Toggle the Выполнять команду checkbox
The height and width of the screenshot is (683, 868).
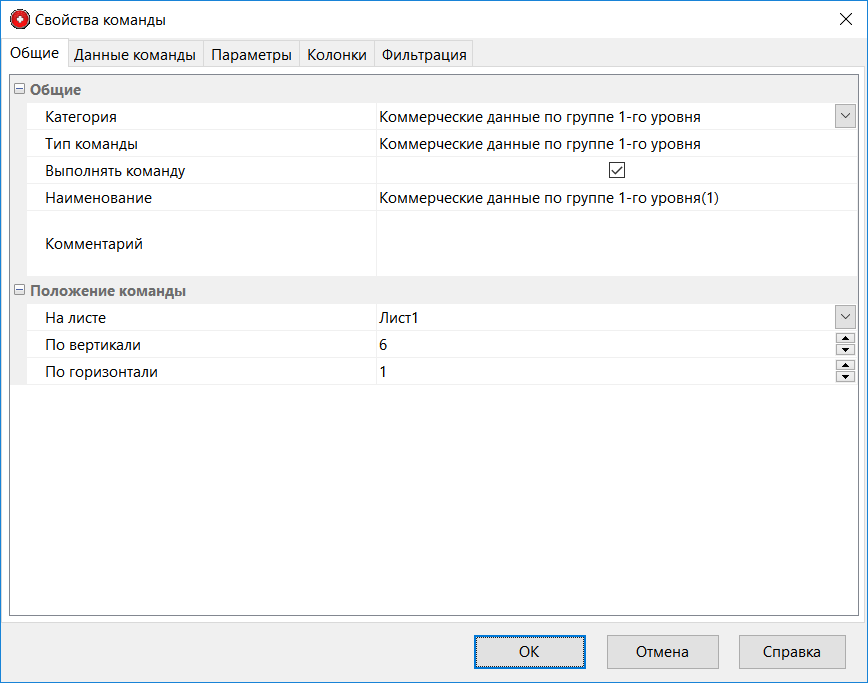(x=616, y=171)
